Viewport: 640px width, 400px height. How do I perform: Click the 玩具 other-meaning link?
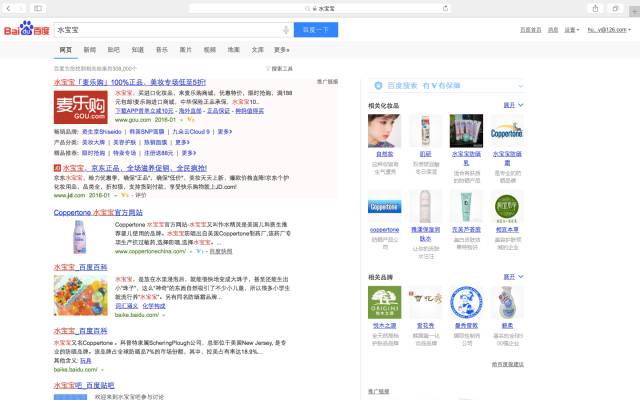click(x=85, y=361)
